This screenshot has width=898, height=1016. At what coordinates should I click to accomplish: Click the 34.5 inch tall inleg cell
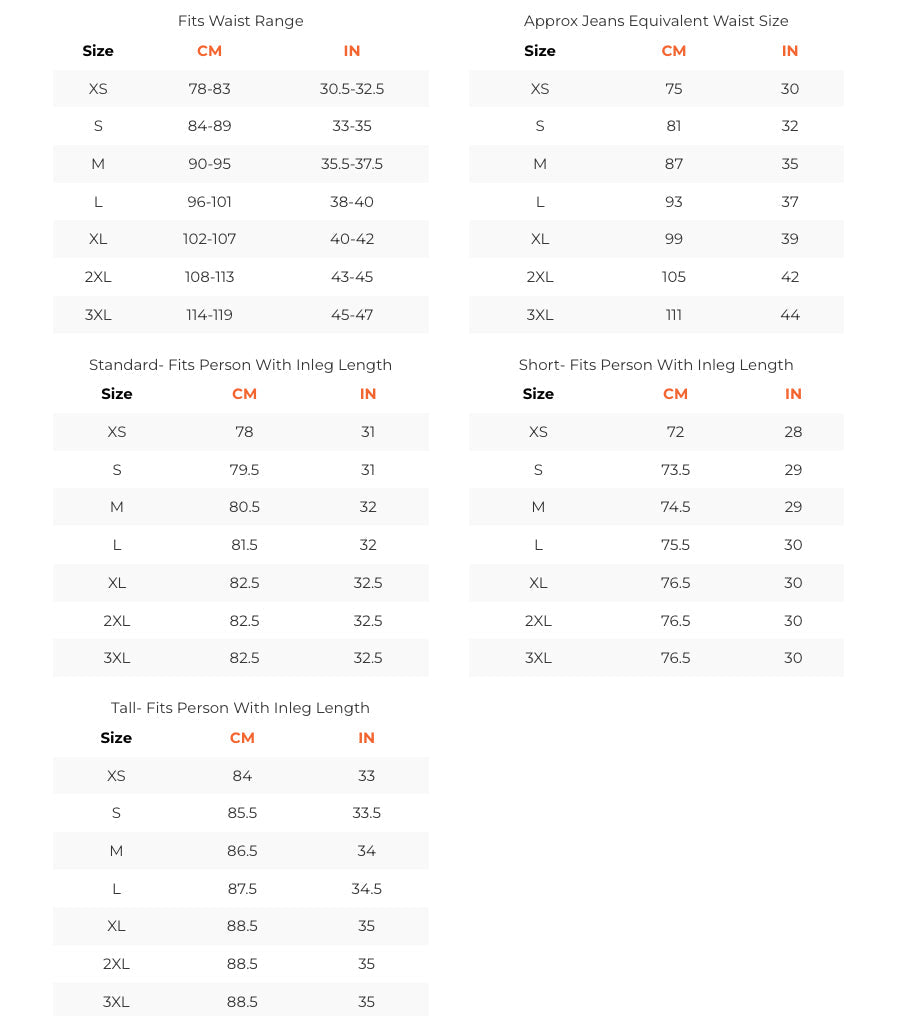[367, 889]
